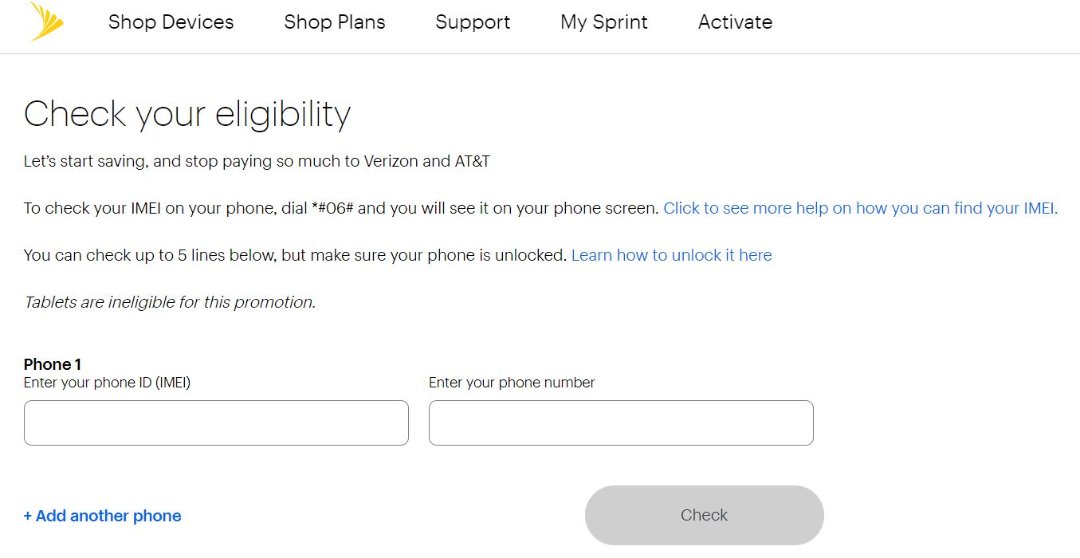Click the 'Phone 1' section heading
Image resolution: width=1080 pixels, height=558 pixels.
point(52,364)
